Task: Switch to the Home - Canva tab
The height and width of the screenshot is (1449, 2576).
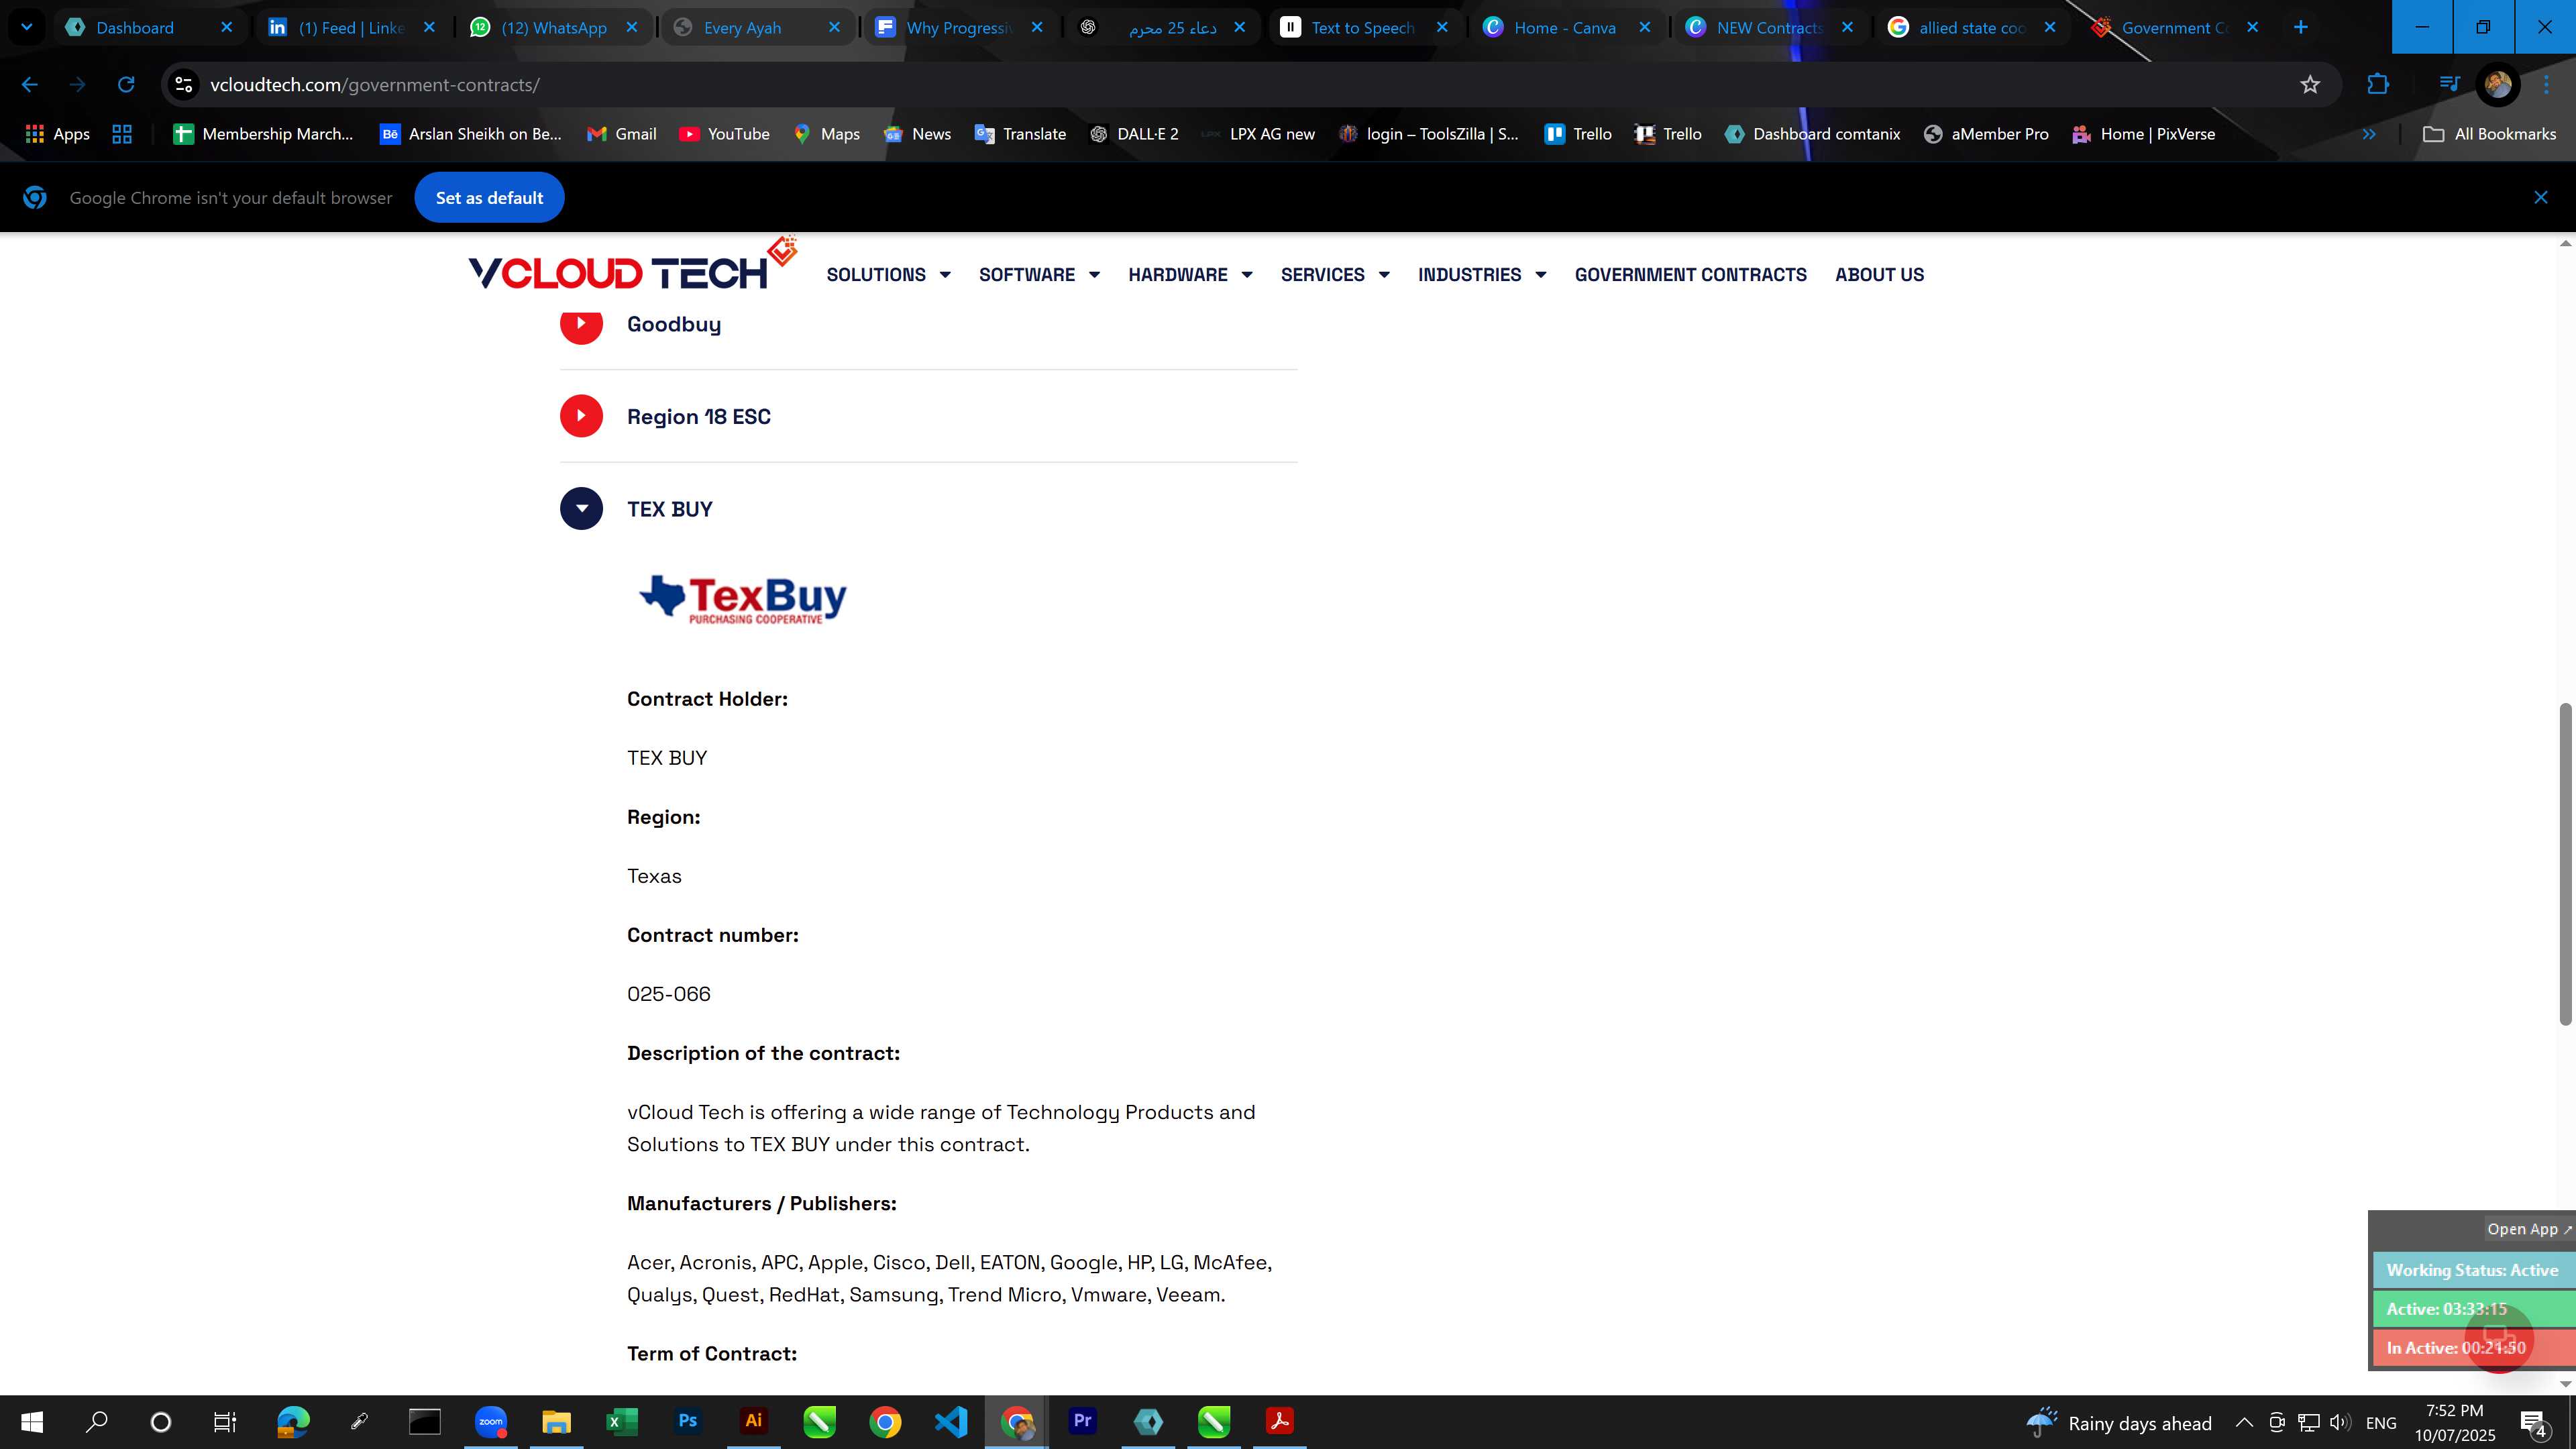Action: [1564, 27]
